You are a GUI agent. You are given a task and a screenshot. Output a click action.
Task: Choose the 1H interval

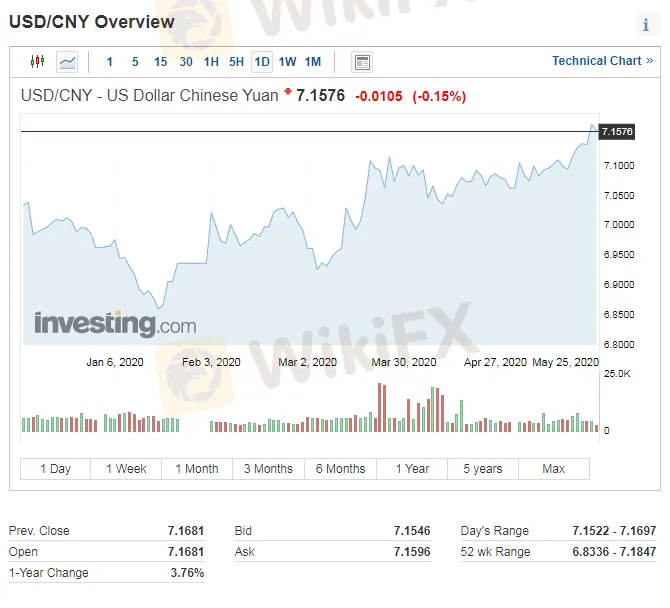point(211,62)
